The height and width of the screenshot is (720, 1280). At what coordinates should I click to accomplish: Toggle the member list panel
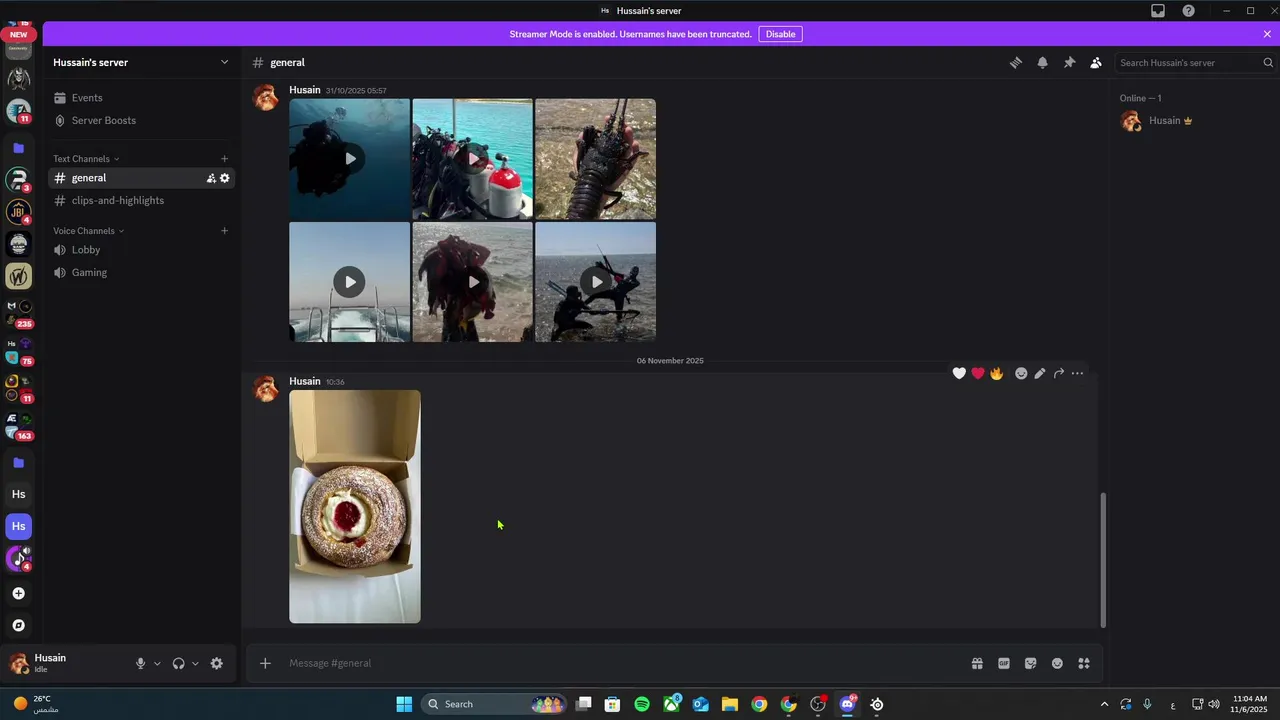1096,62
